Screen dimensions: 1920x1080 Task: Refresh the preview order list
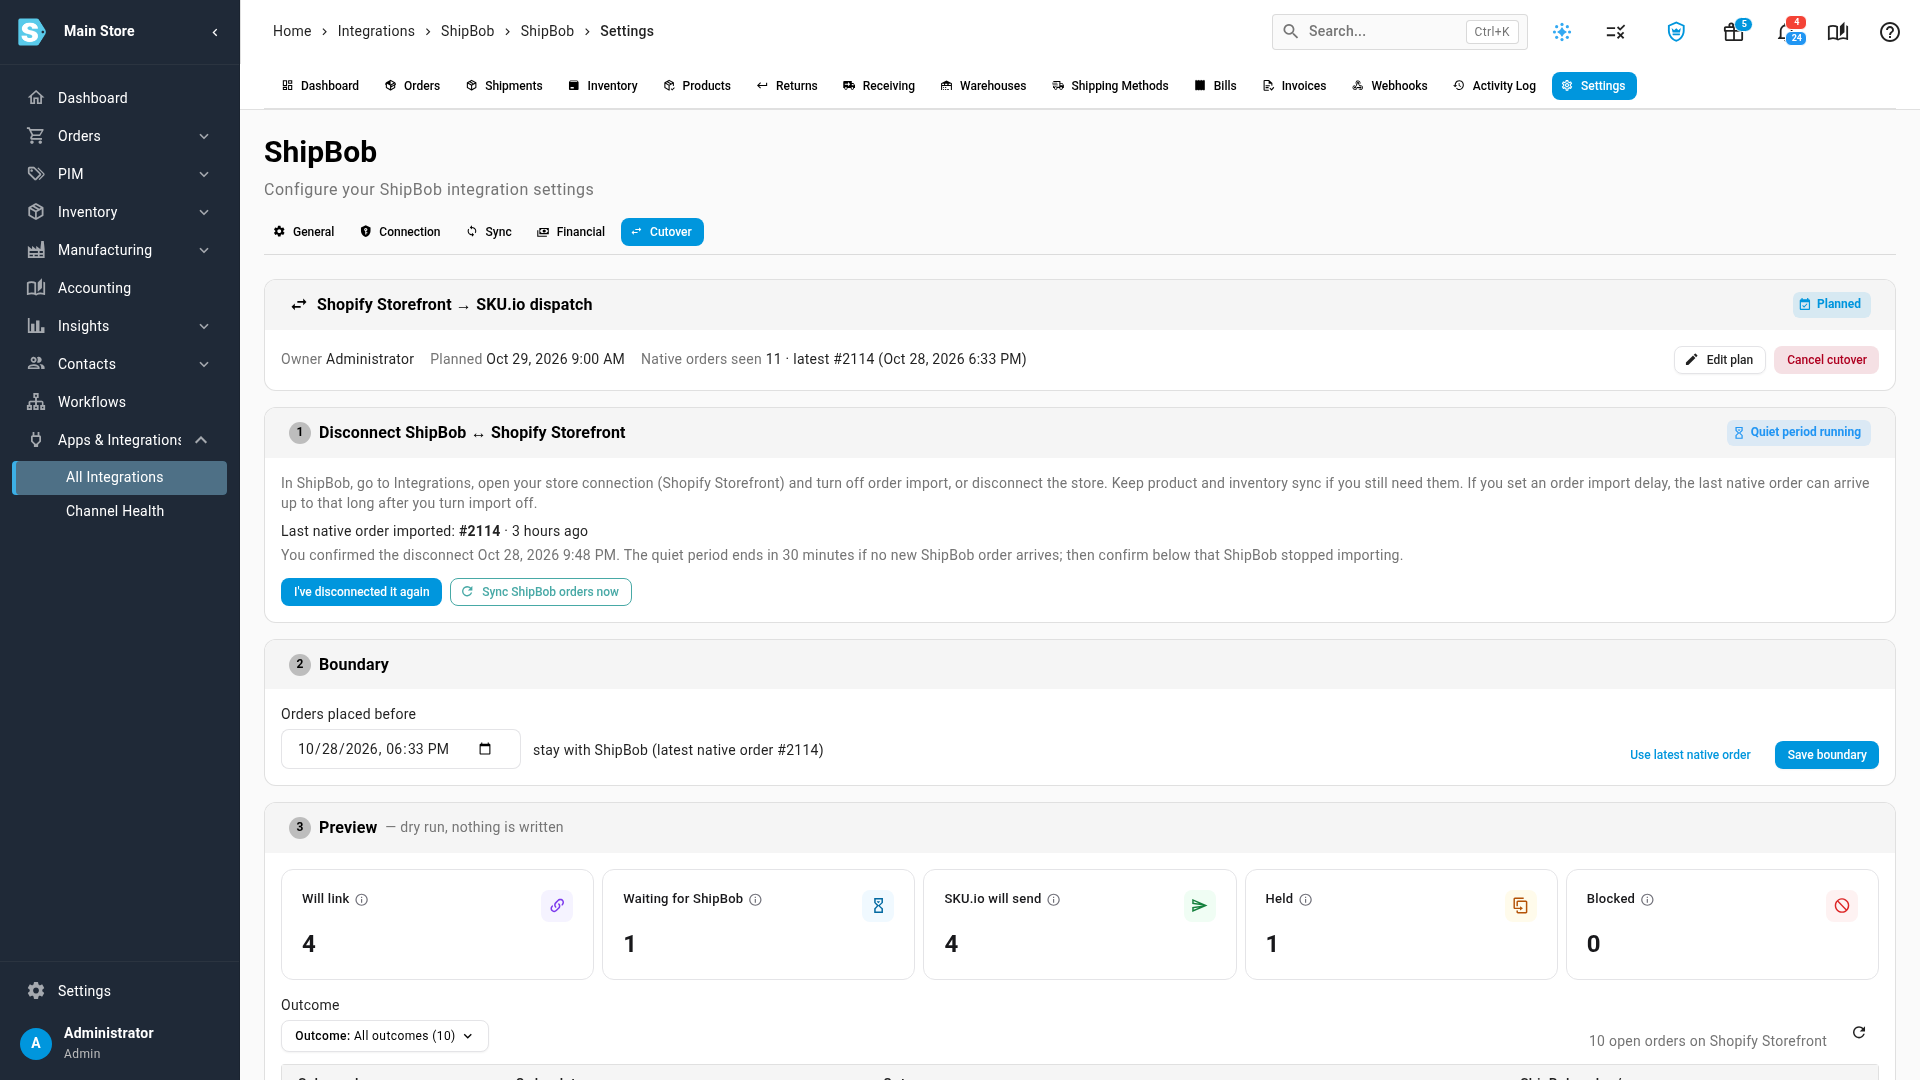pyautogui.click(x=1859, y=1033)
